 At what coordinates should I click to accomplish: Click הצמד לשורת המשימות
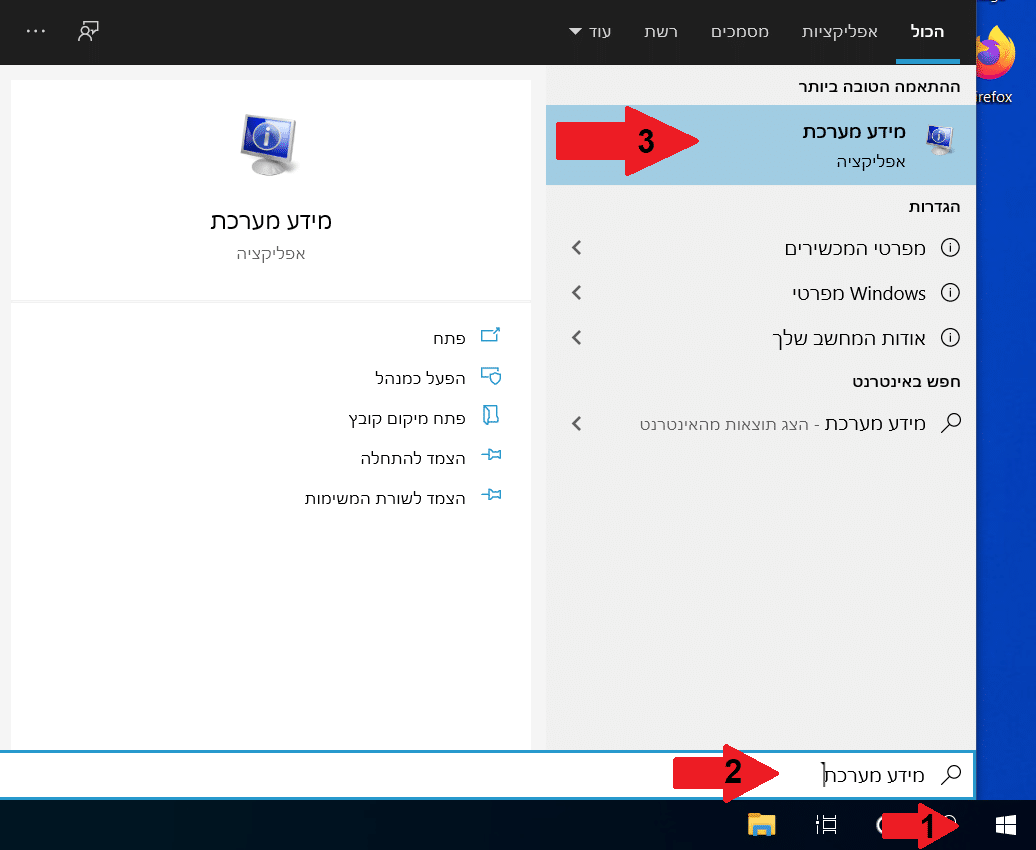click(400, 497)
